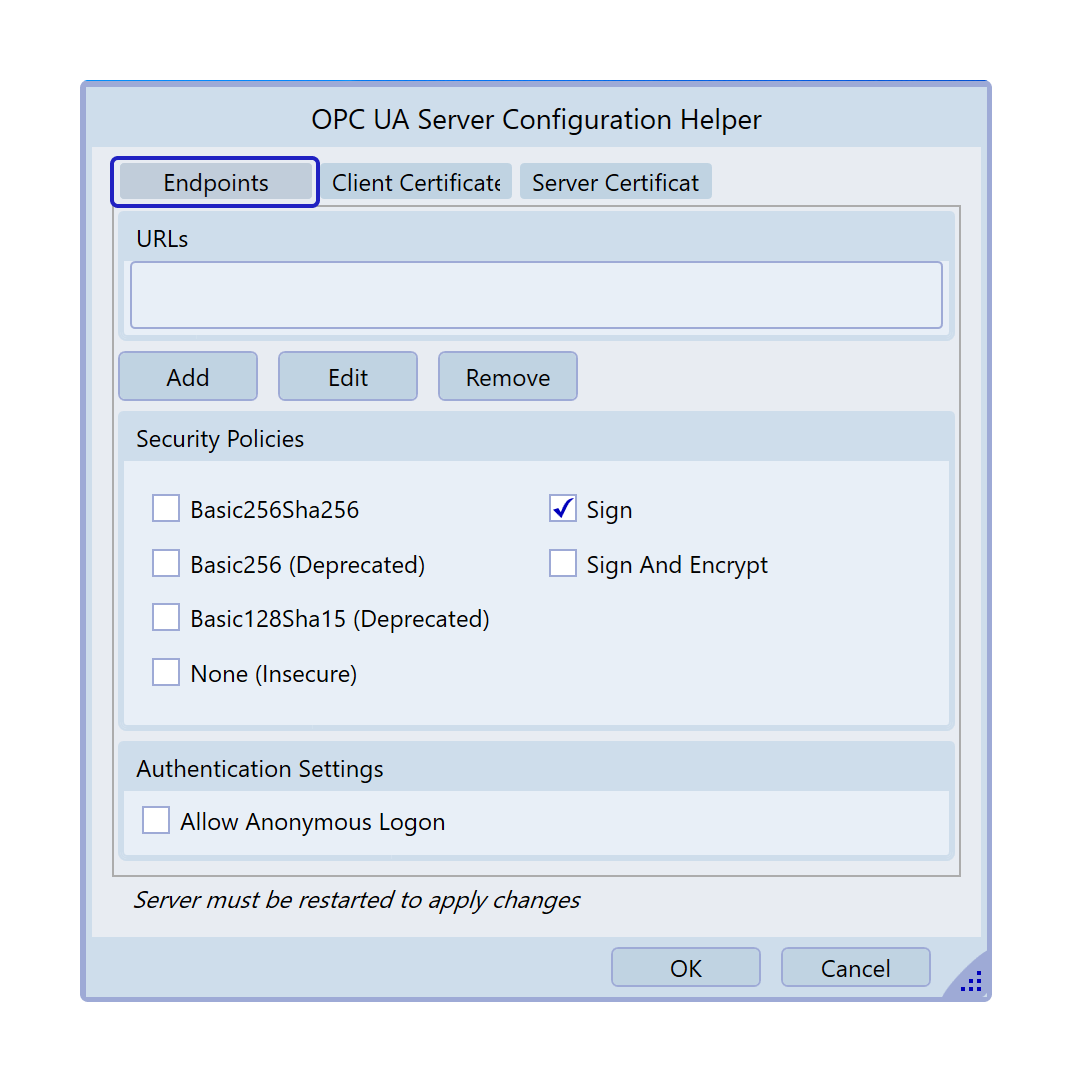This screenshot has height=1082, width=1072.
Task: Click the Edit URL button
Action: [x=347, y=377]
